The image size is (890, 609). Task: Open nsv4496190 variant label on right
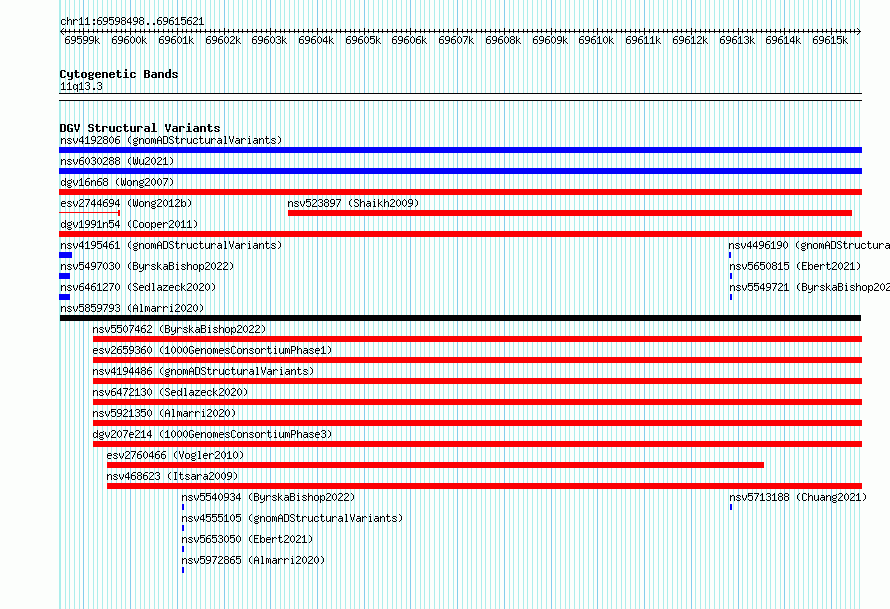(x=809, y=245)
